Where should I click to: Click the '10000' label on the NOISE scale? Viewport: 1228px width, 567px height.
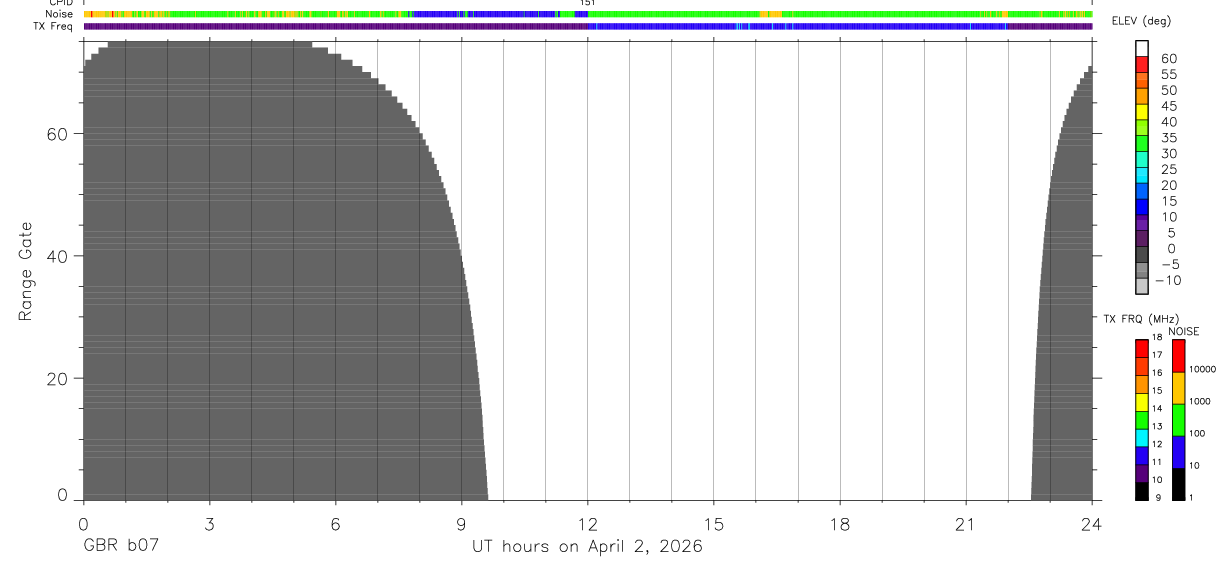pyautogui.click(x=1202, y=369)
